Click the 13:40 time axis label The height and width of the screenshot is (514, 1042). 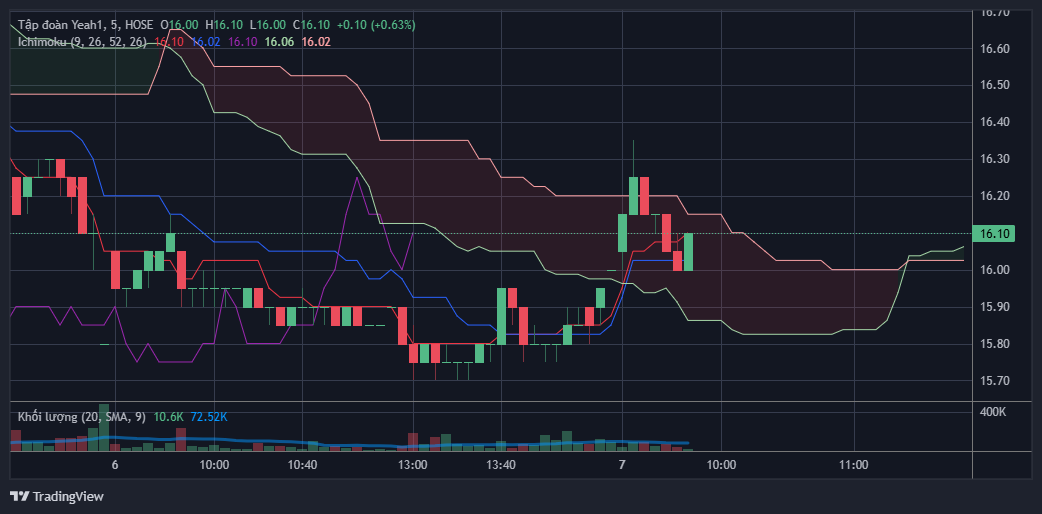pos(501,465)
